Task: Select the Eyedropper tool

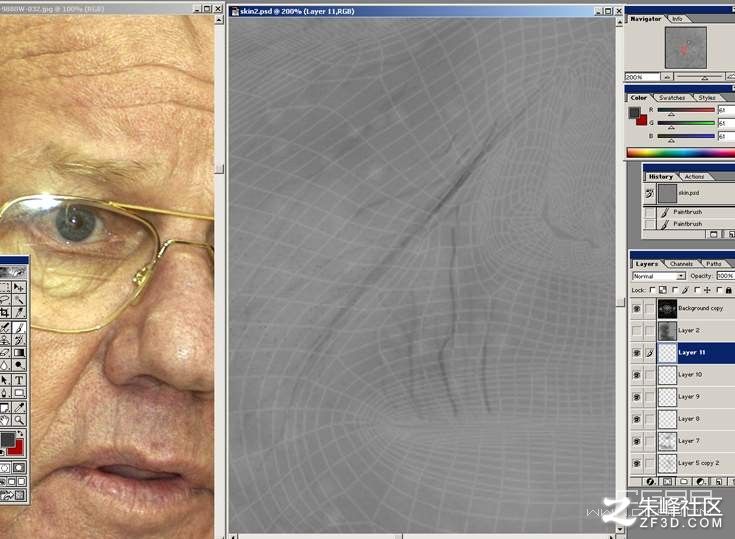Action: pyautogui.click(x=19, y=408)
